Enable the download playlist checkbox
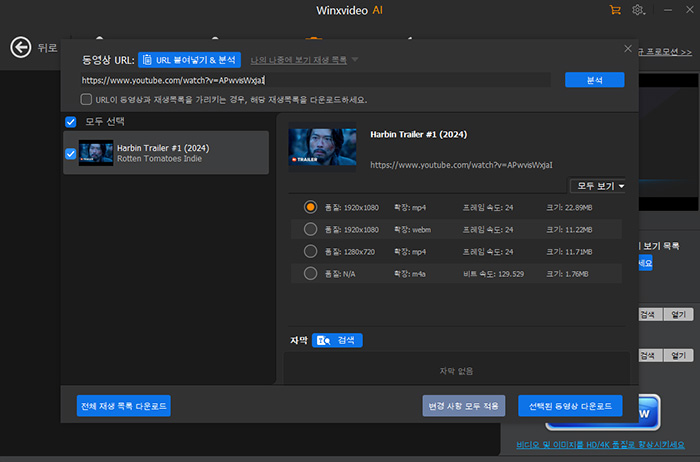Viewport: 700px width, 462px height. pyautogui.click(x=86, y=99)
